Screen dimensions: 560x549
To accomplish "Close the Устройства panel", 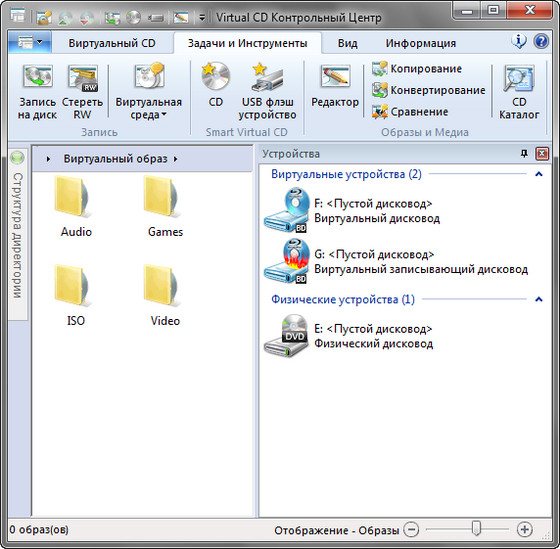I will pyautogui.click(x=542, y=154).
